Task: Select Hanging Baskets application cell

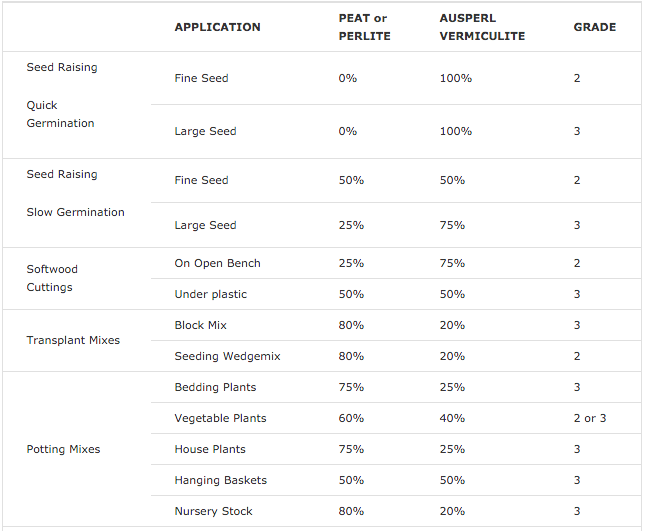Action: [220, 480]
